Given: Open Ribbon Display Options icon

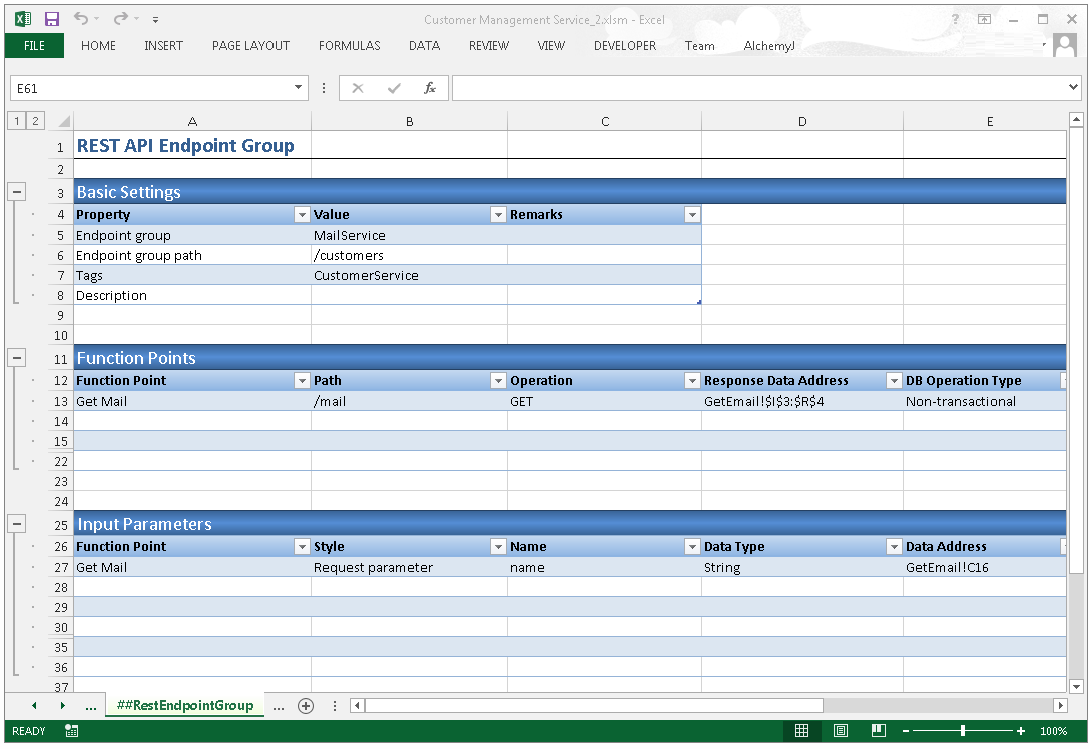Looking at the screenshot, I should [x=984, y=19].
